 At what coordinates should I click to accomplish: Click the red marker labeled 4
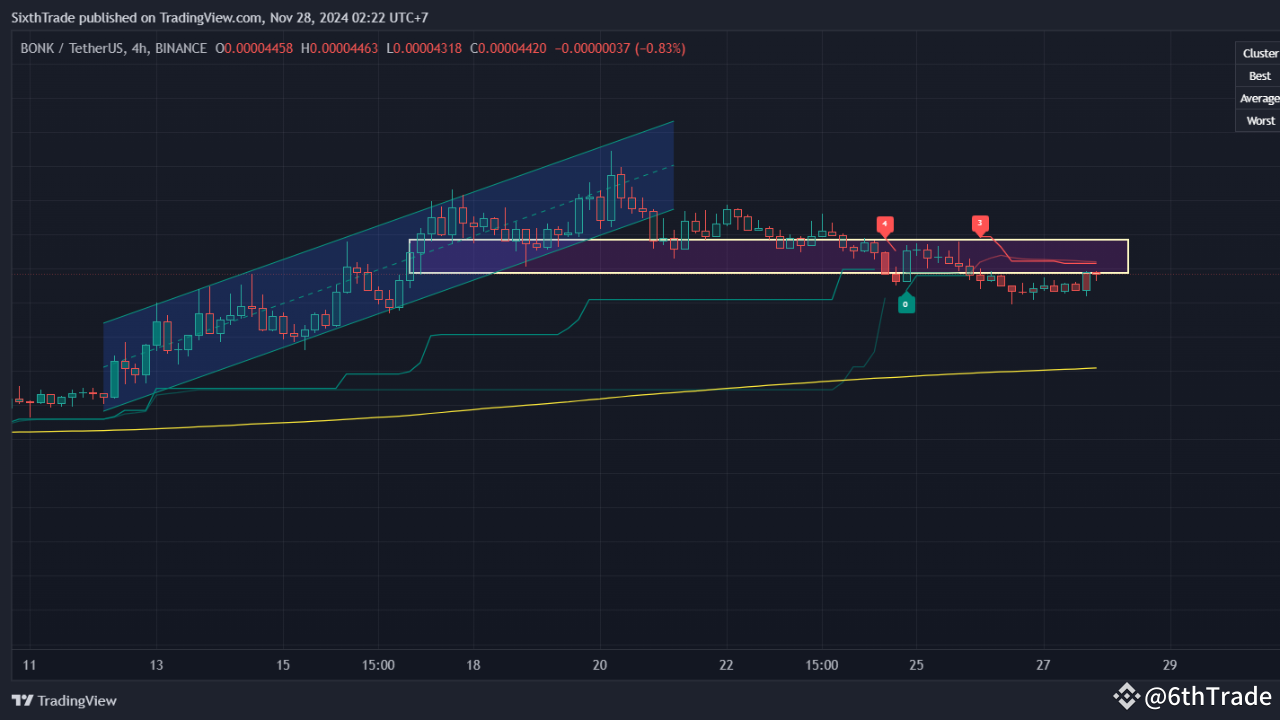pyautogui.click(x=885, y=226)
